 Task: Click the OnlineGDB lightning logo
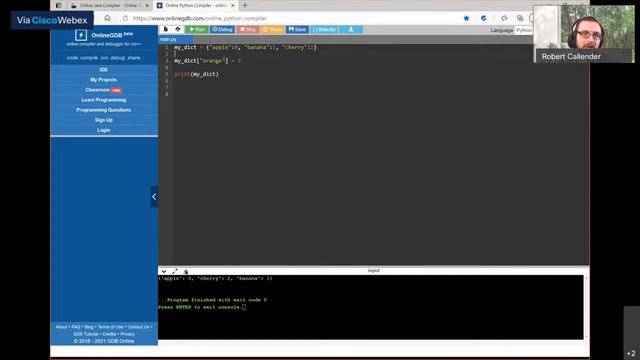[x=81, y=35]
